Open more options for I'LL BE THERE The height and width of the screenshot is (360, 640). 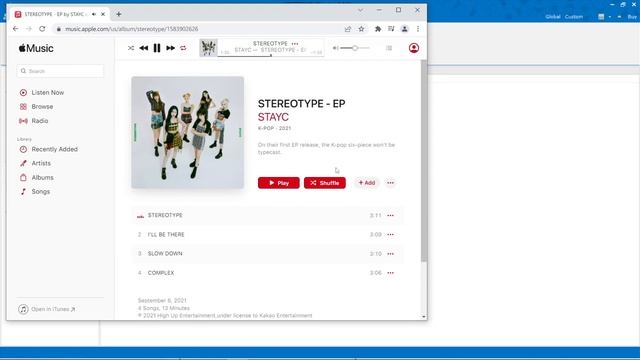[x=391, y=235]
